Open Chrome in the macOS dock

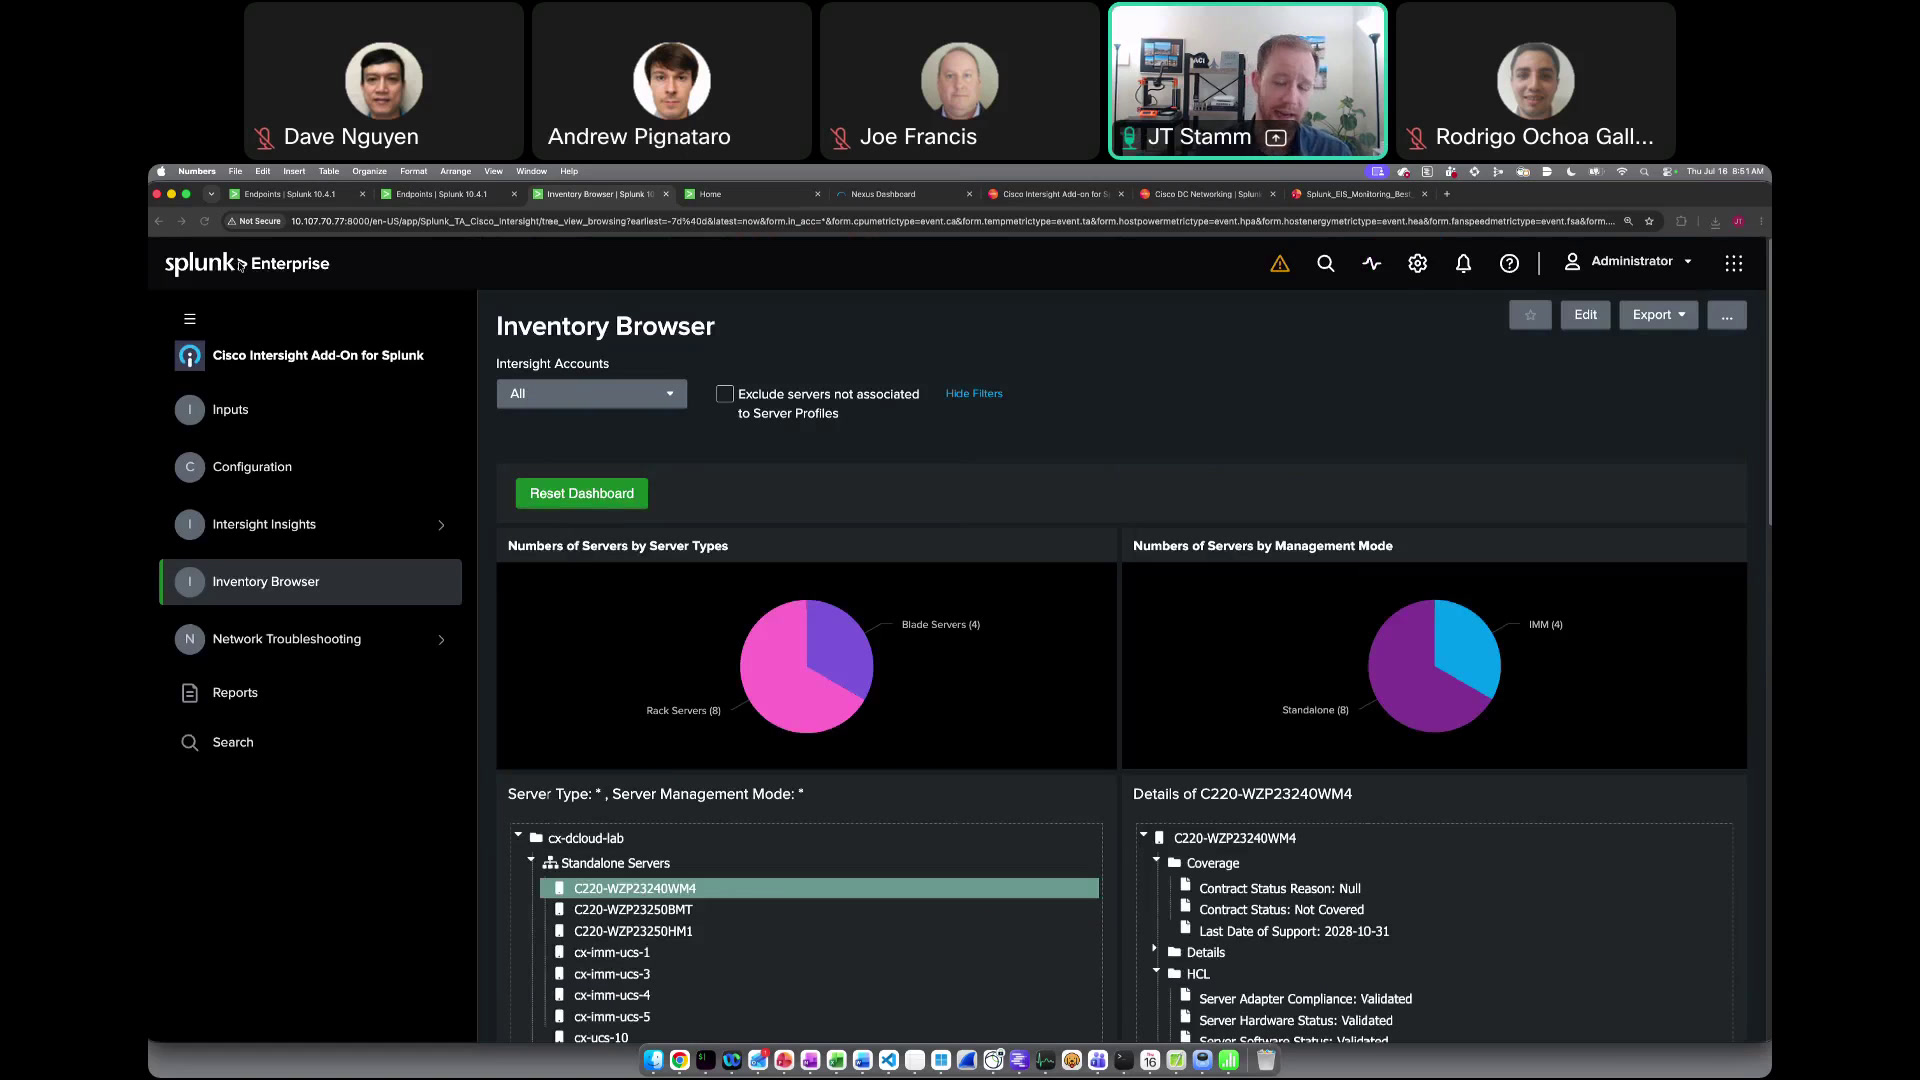(679, 1060)
